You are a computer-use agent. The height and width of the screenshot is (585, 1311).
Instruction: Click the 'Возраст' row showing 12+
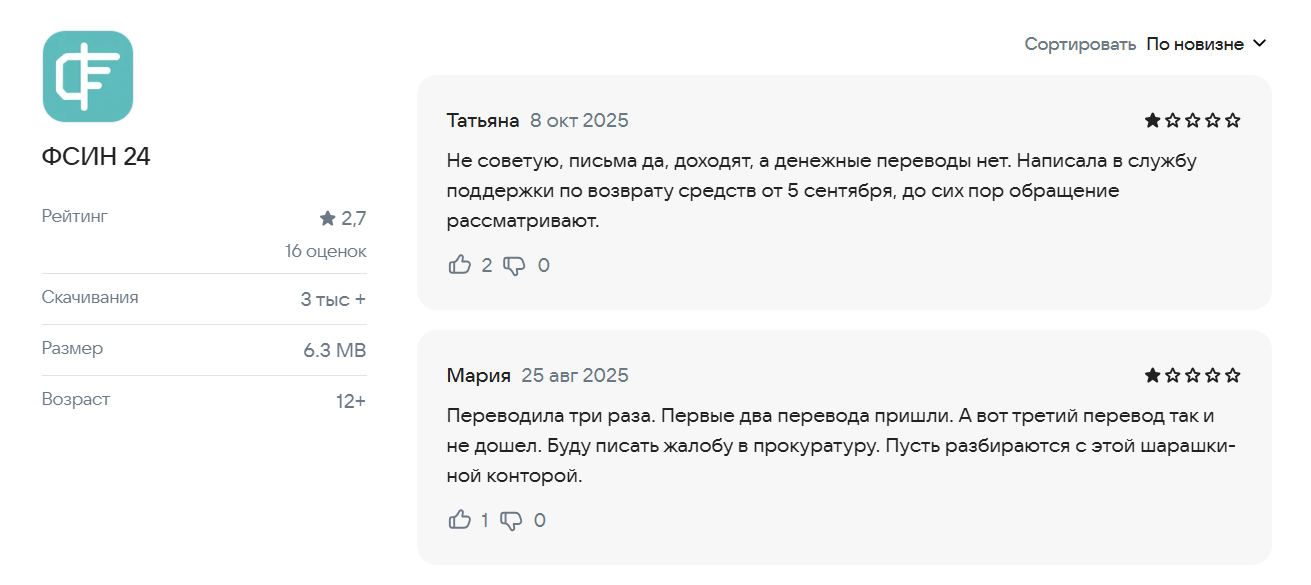tap(204, 400)
